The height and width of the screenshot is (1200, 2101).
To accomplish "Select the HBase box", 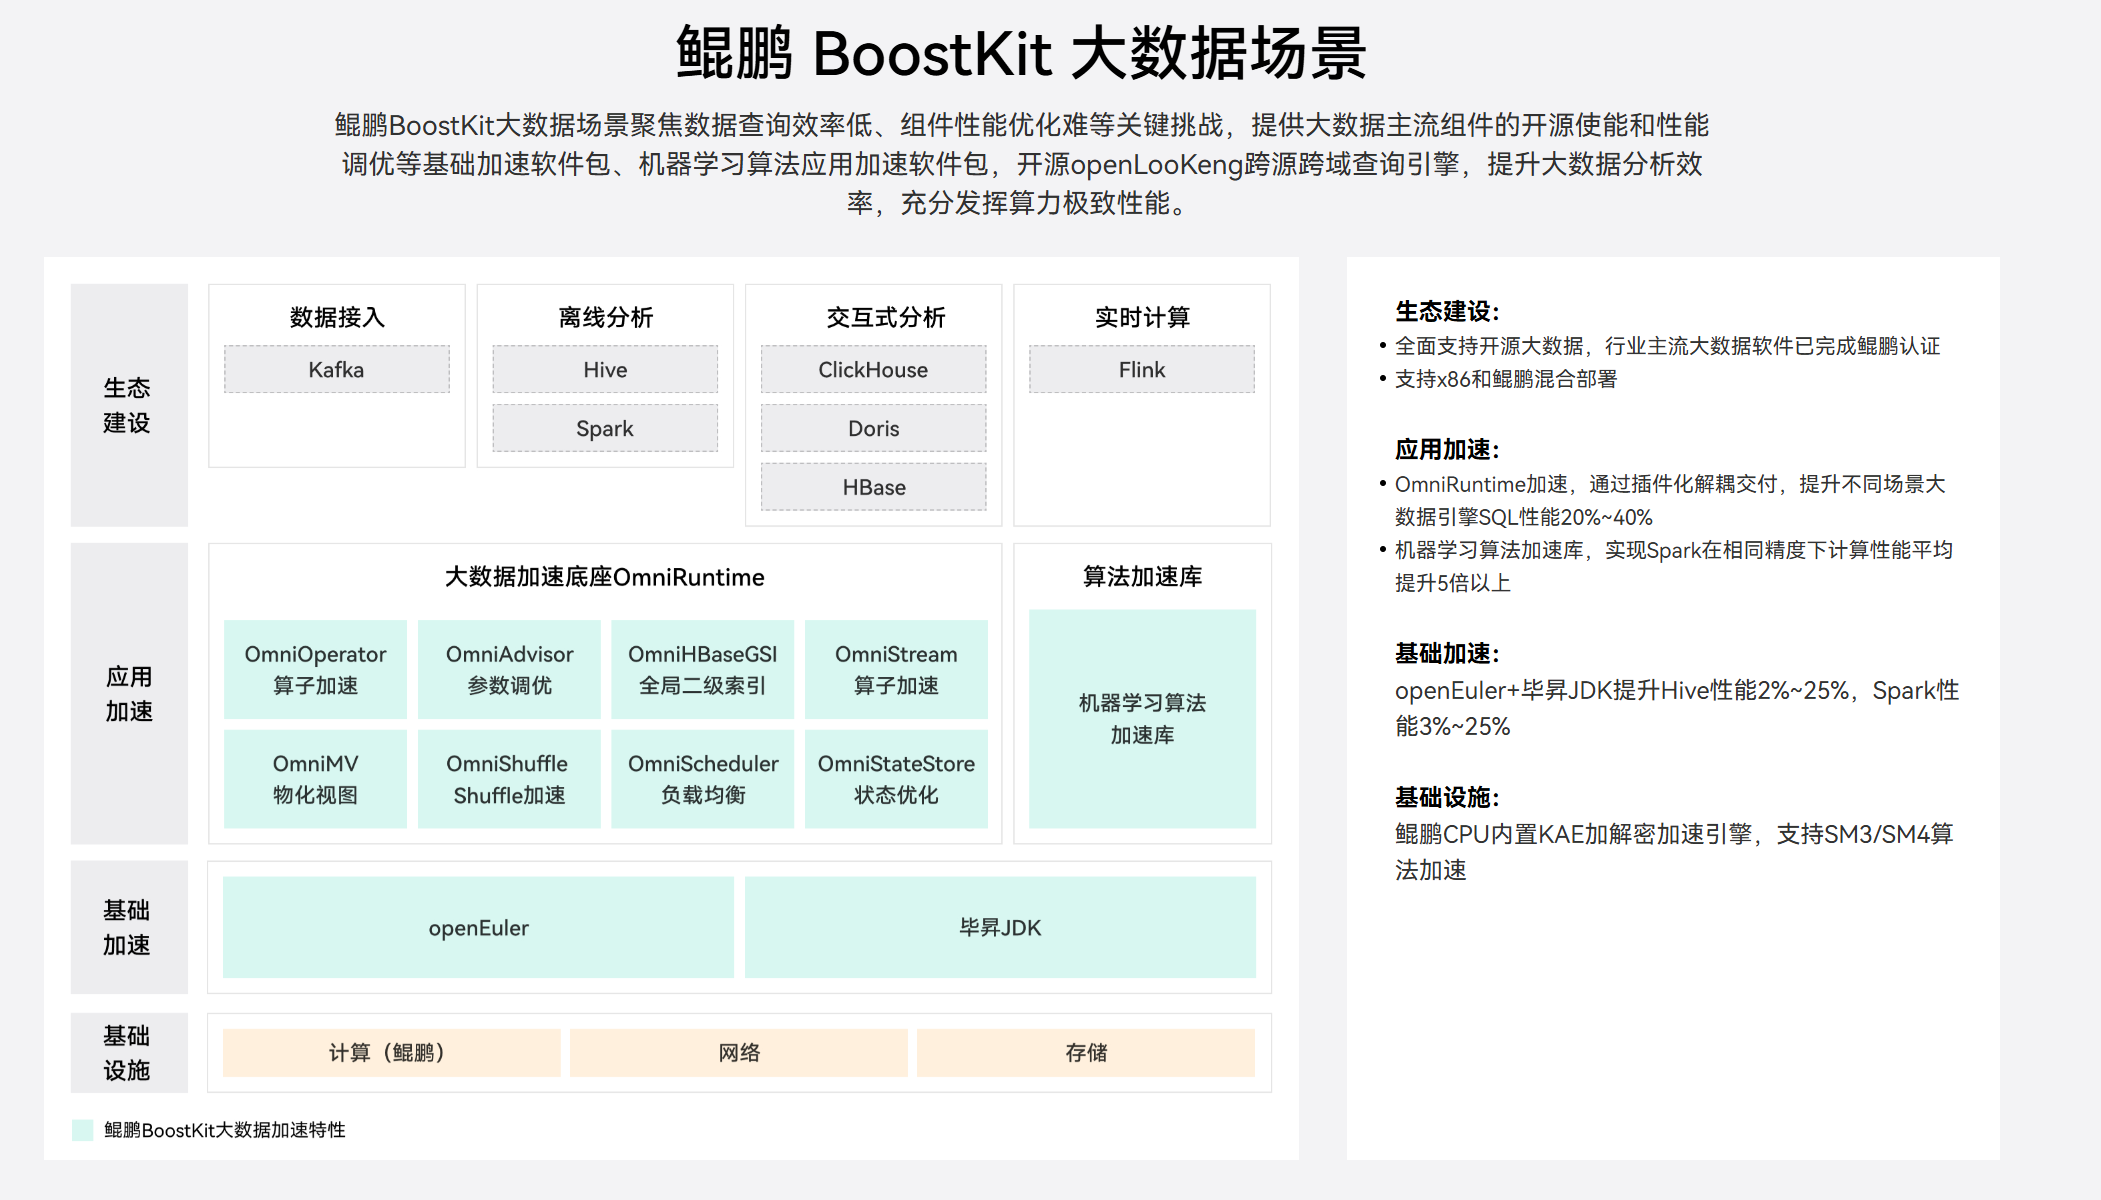I will (872, 487).
